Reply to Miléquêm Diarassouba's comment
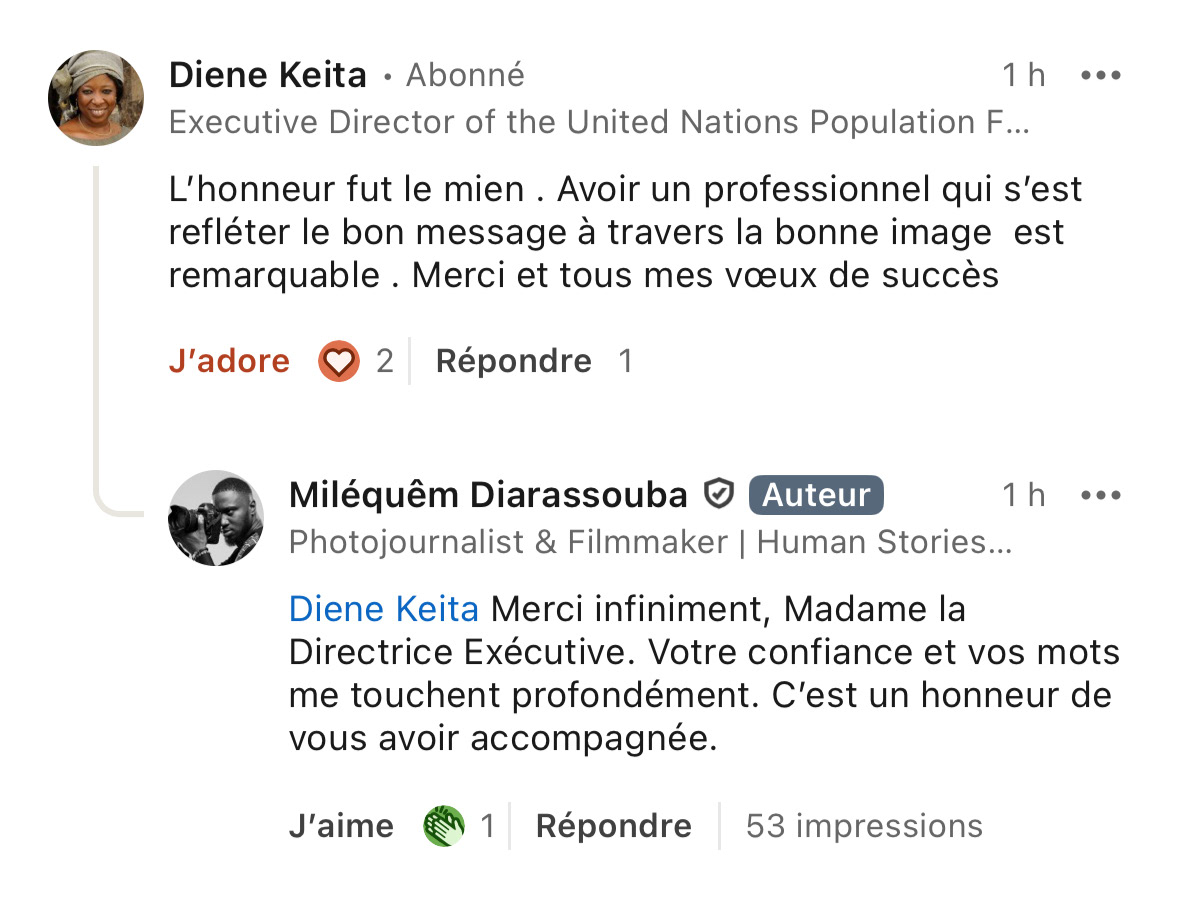 [613, 826]
